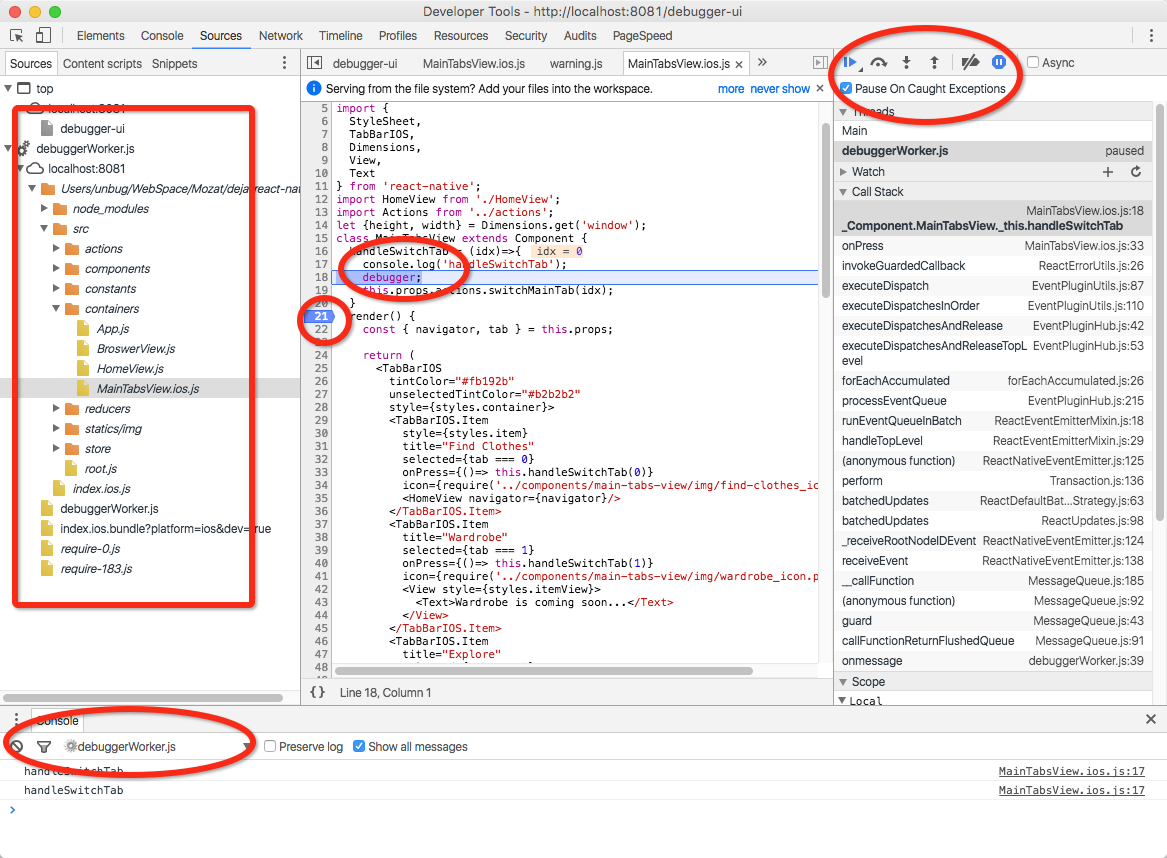1167x858 pixels.
Task: Click the navigator horizontal scrollbar
Action: coord(143,698)
